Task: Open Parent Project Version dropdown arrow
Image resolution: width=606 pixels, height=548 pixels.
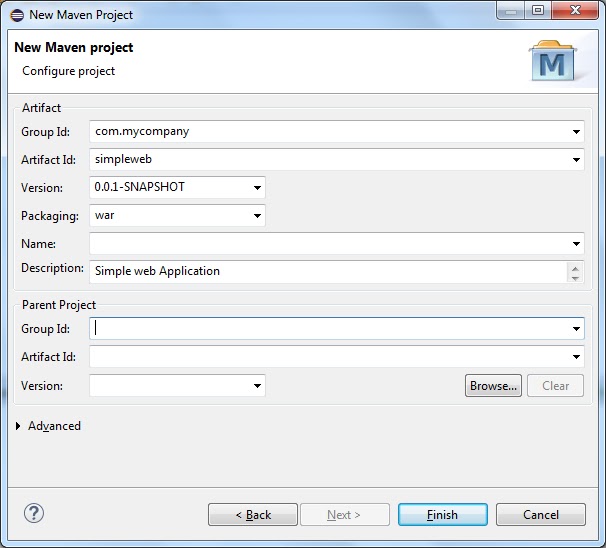Action: click(x=257, y=386)
